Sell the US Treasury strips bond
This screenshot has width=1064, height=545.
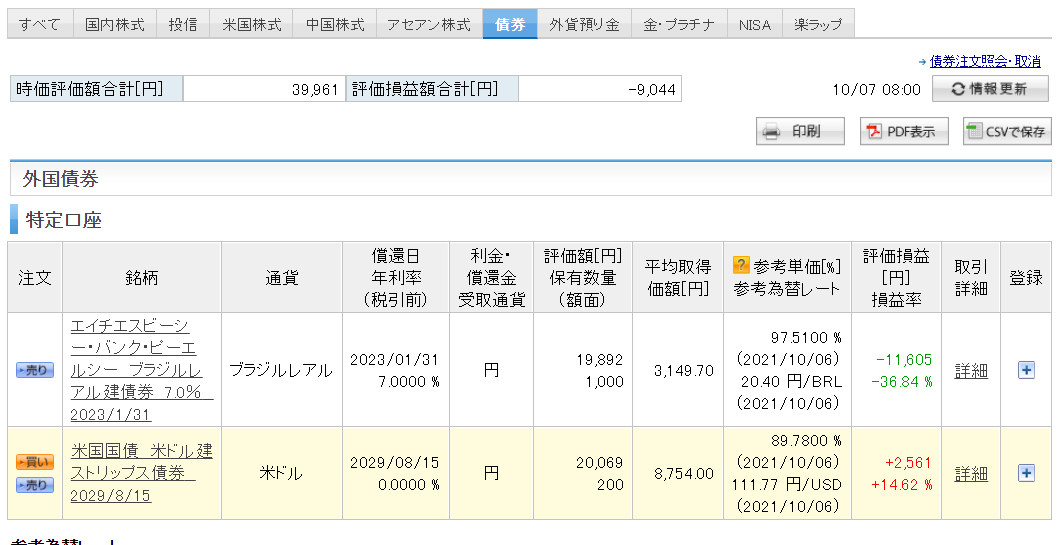click(35, 485)
